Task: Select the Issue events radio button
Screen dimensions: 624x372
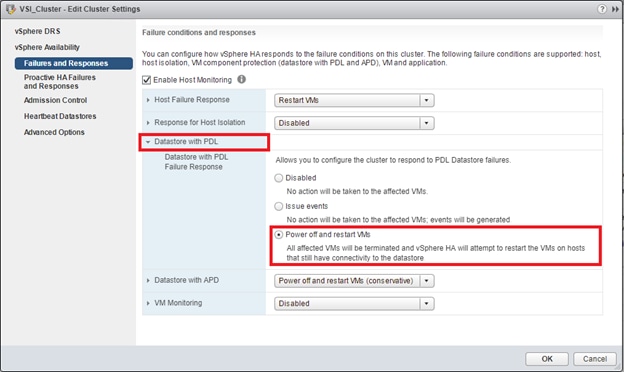Action: pyautogui.click(x=279, y=206)
